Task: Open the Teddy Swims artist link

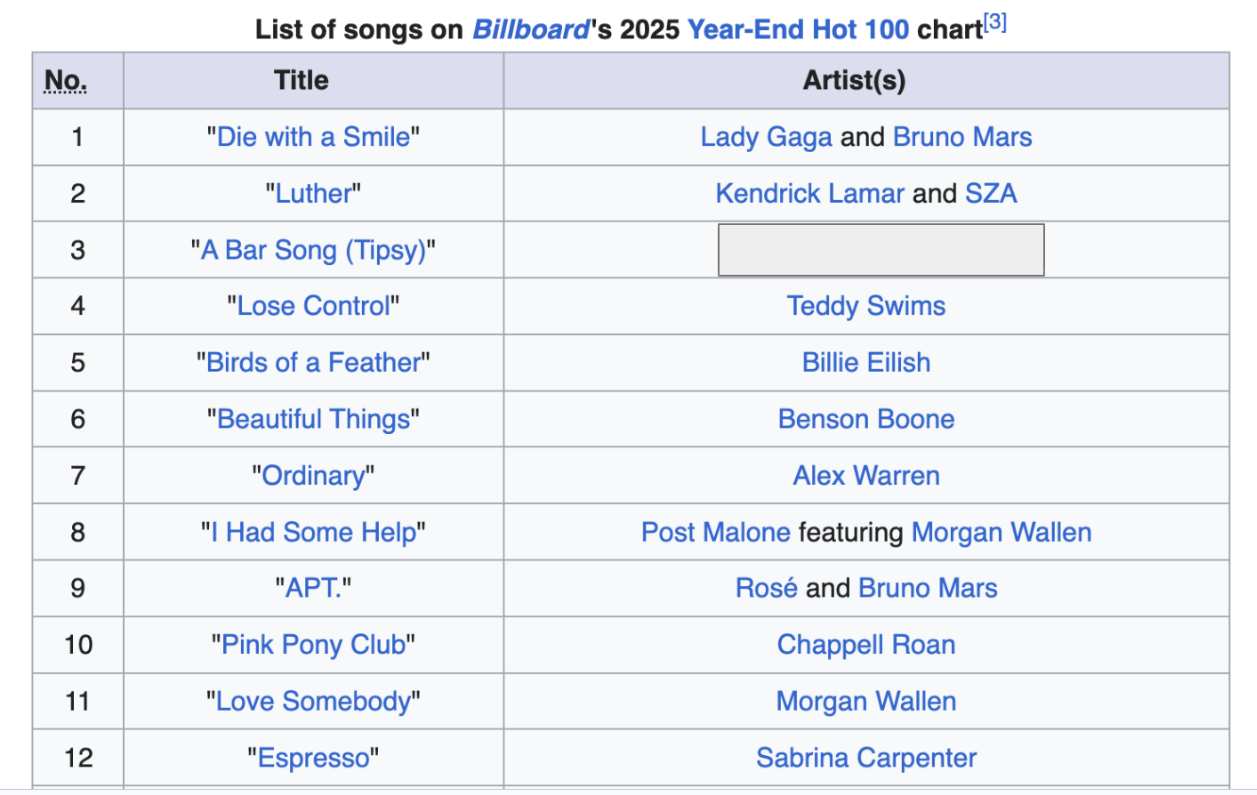Action: click(x=866, y=306)
